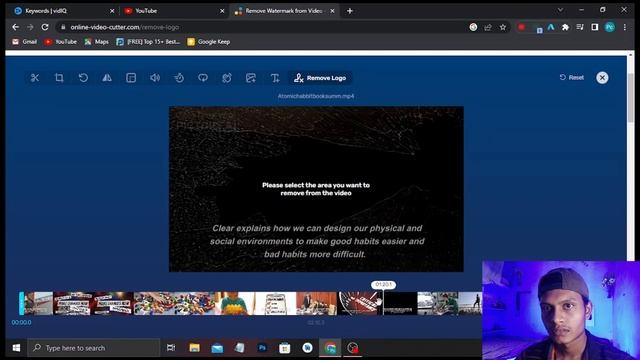Open the Change speed tool
Viewport: 640px width, 360px height.
tap(179, 78)
